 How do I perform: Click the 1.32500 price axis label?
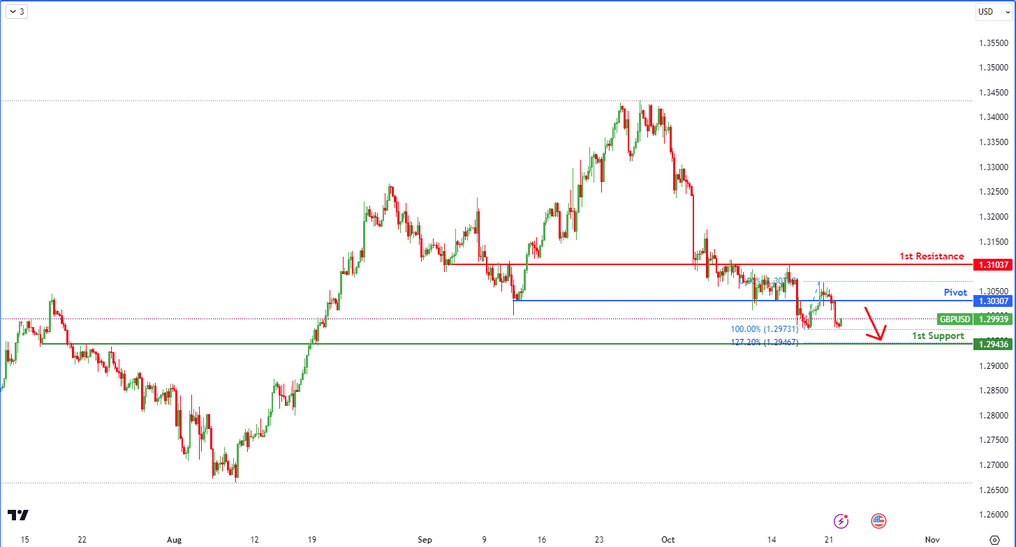993,192
